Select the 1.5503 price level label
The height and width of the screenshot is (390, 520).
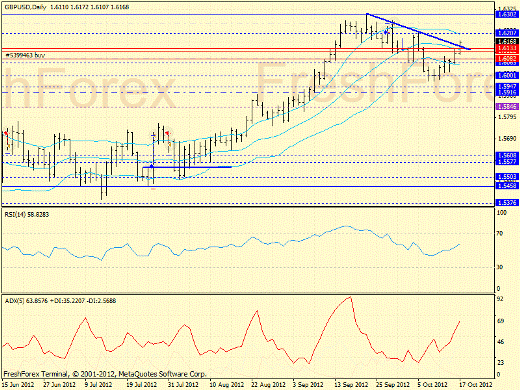point(507,177)
